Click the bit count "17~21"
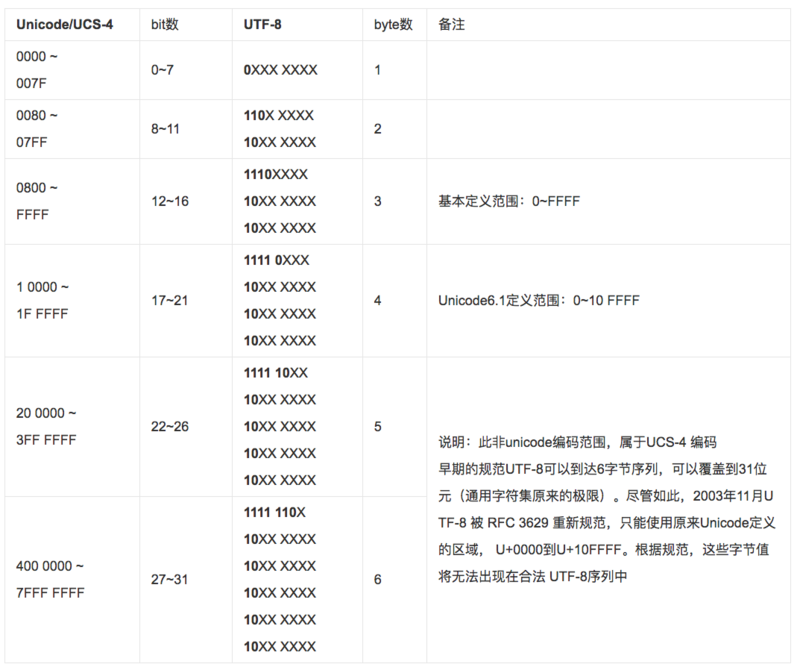Image resolution: width=800 pixels, height=667 pixels. [169, 300]
